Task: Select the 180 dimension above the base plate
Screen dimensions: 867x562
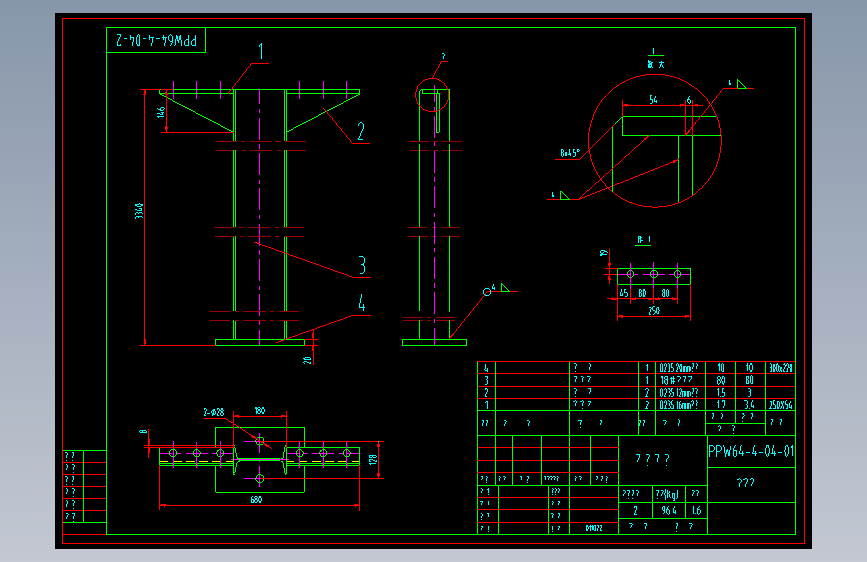Action: tap(259, 410)
